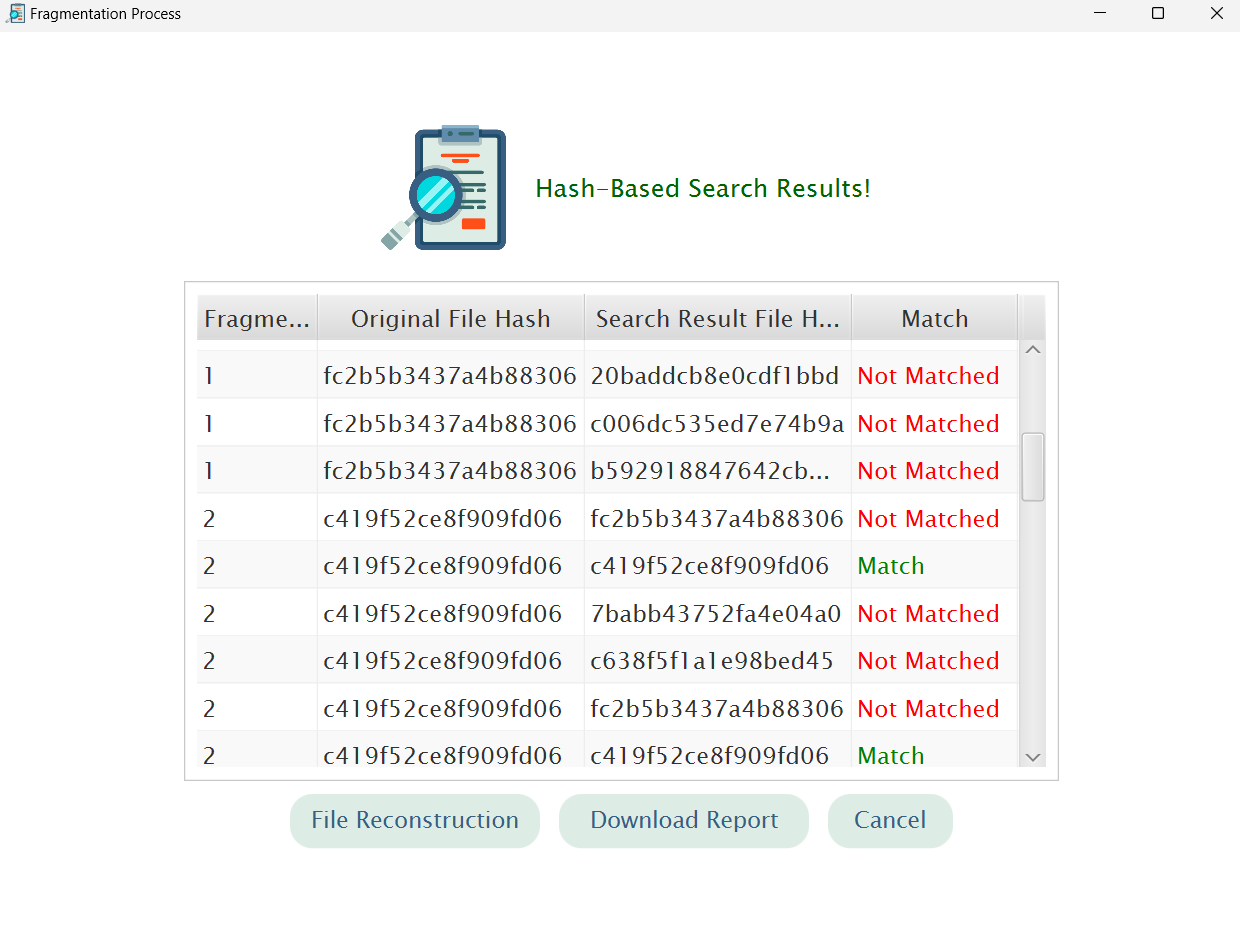Click the Download Report button
The image size is (1240, 927).
pos(683,820)
